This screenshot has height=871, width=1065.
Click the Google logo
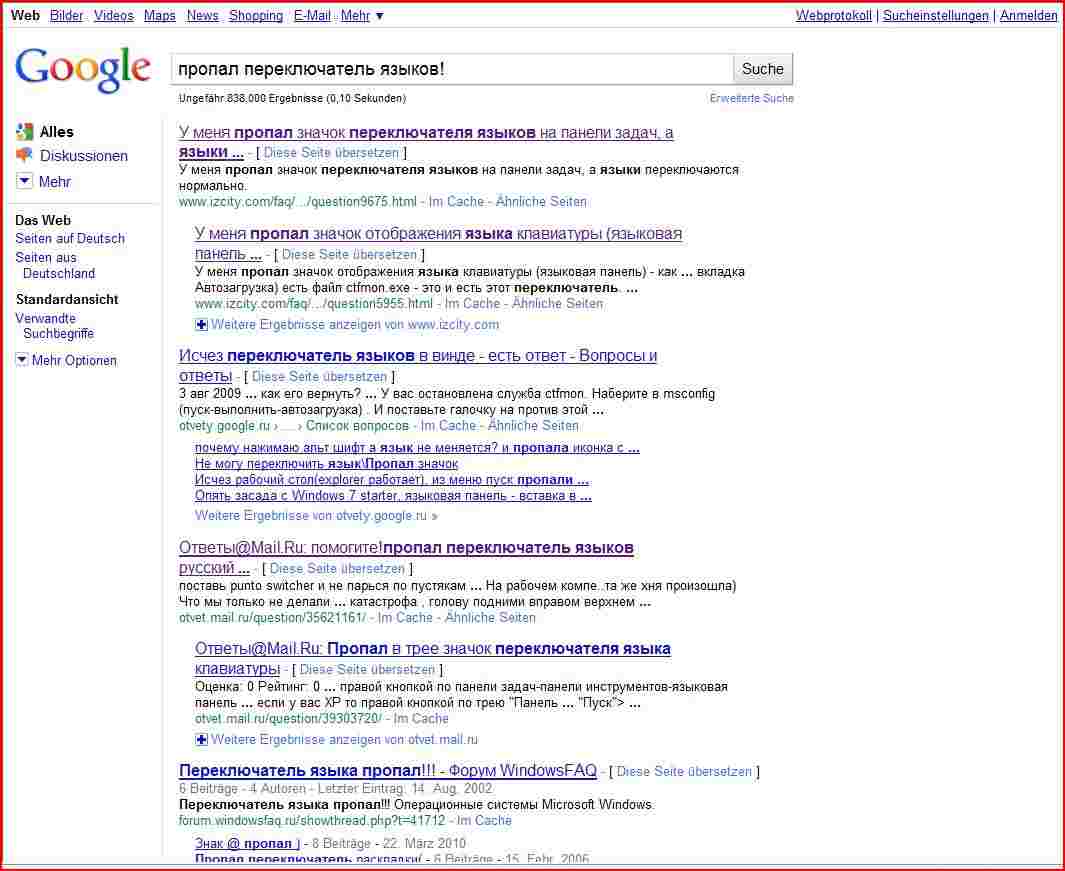tap(83, 69)
